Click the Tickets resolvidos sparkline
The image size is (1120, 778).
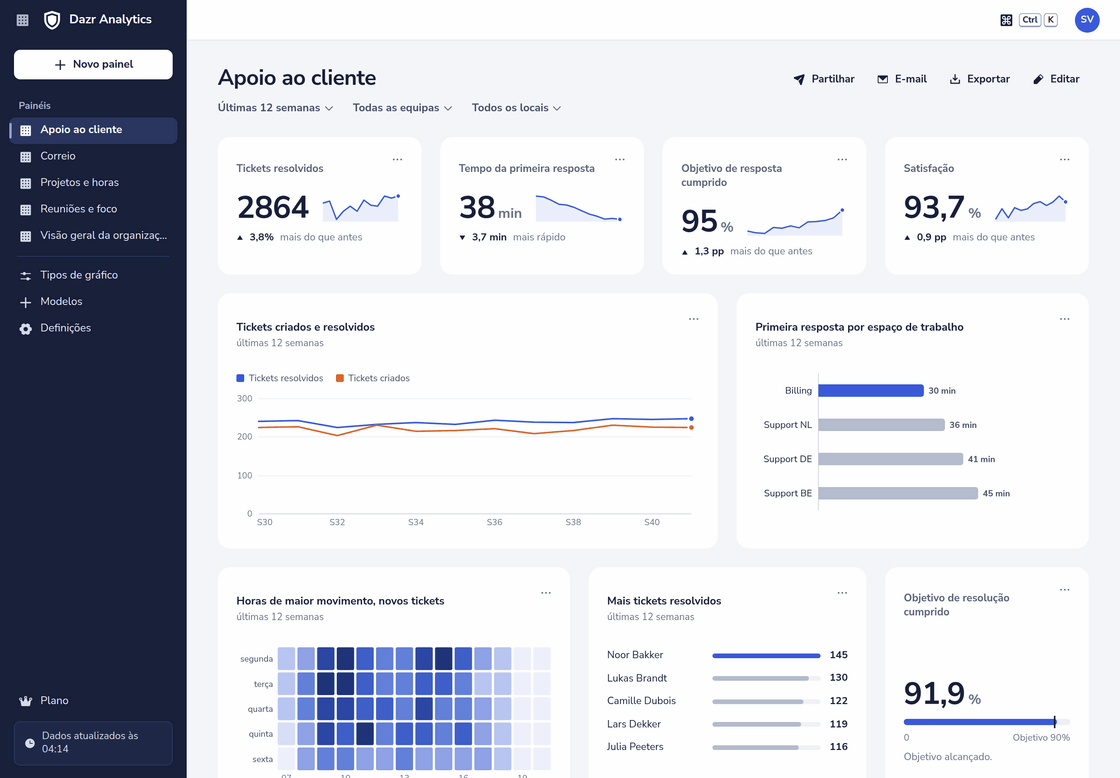[361, 207]
